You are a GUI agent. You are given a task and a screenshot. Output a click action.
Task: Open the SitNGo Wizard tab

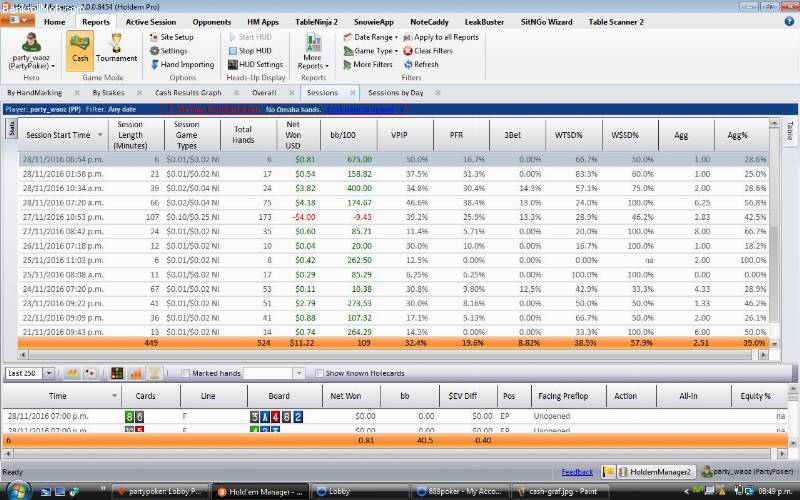[x=546, y=22]
